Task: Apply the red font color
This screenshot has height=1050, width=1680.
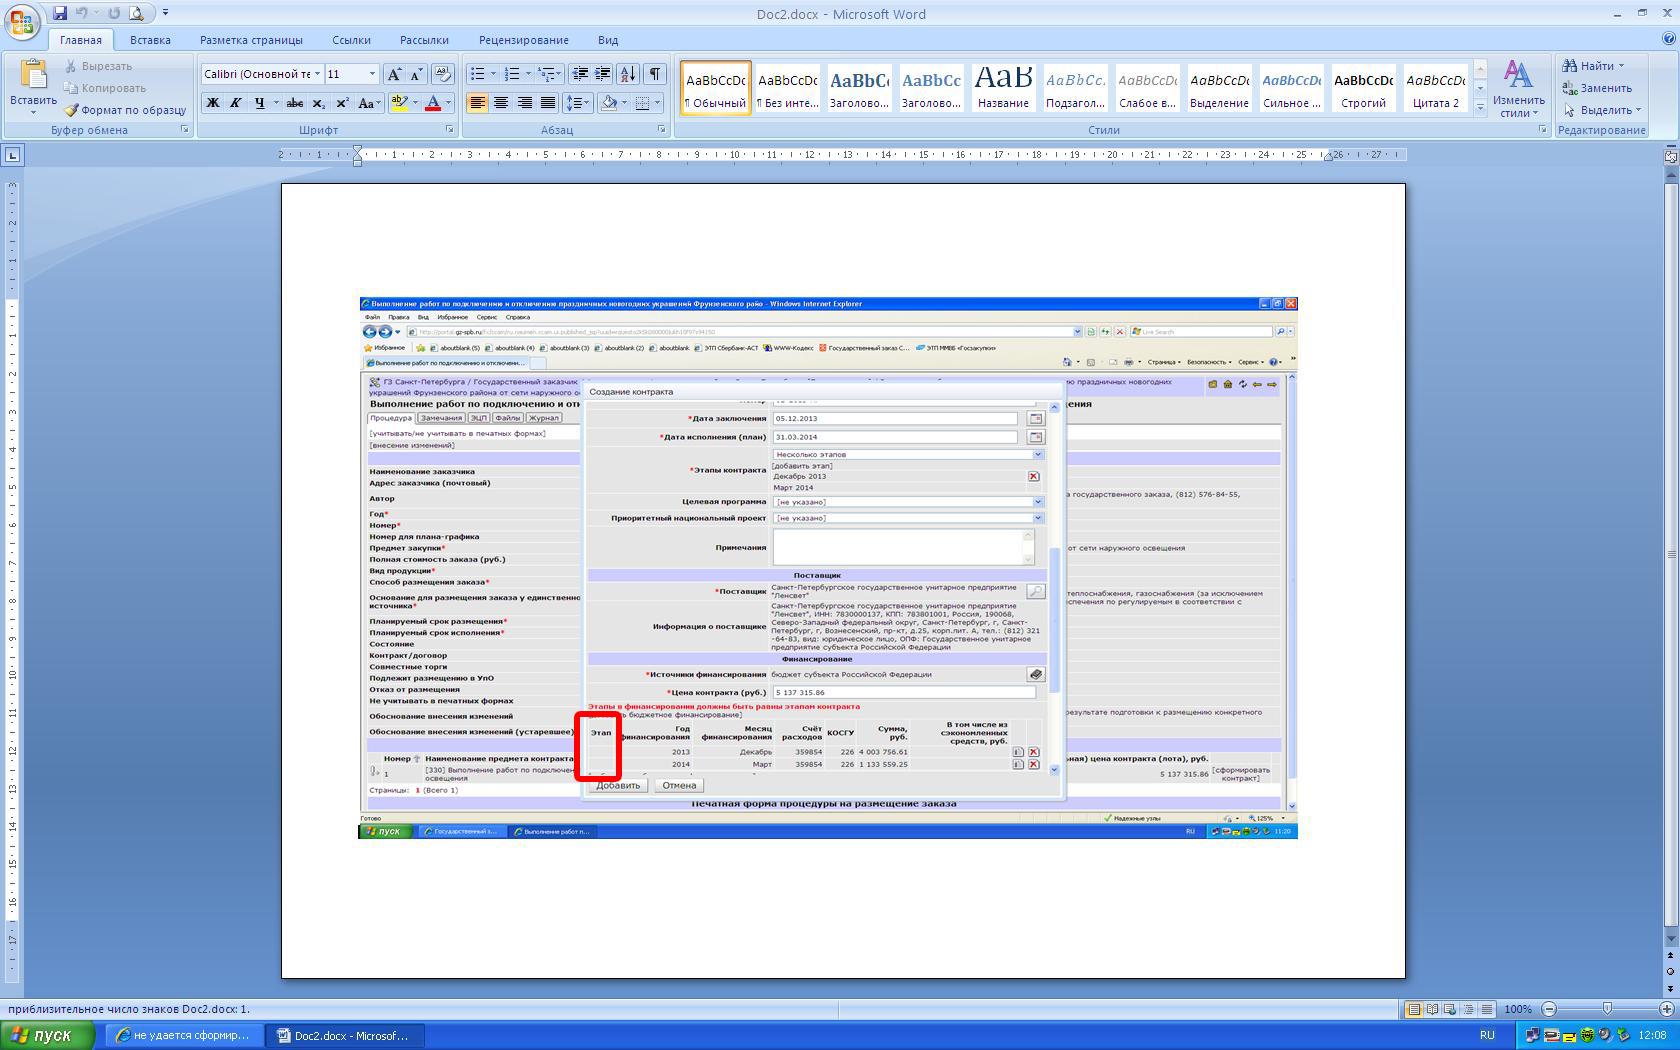Action: [x=433, y=103]
